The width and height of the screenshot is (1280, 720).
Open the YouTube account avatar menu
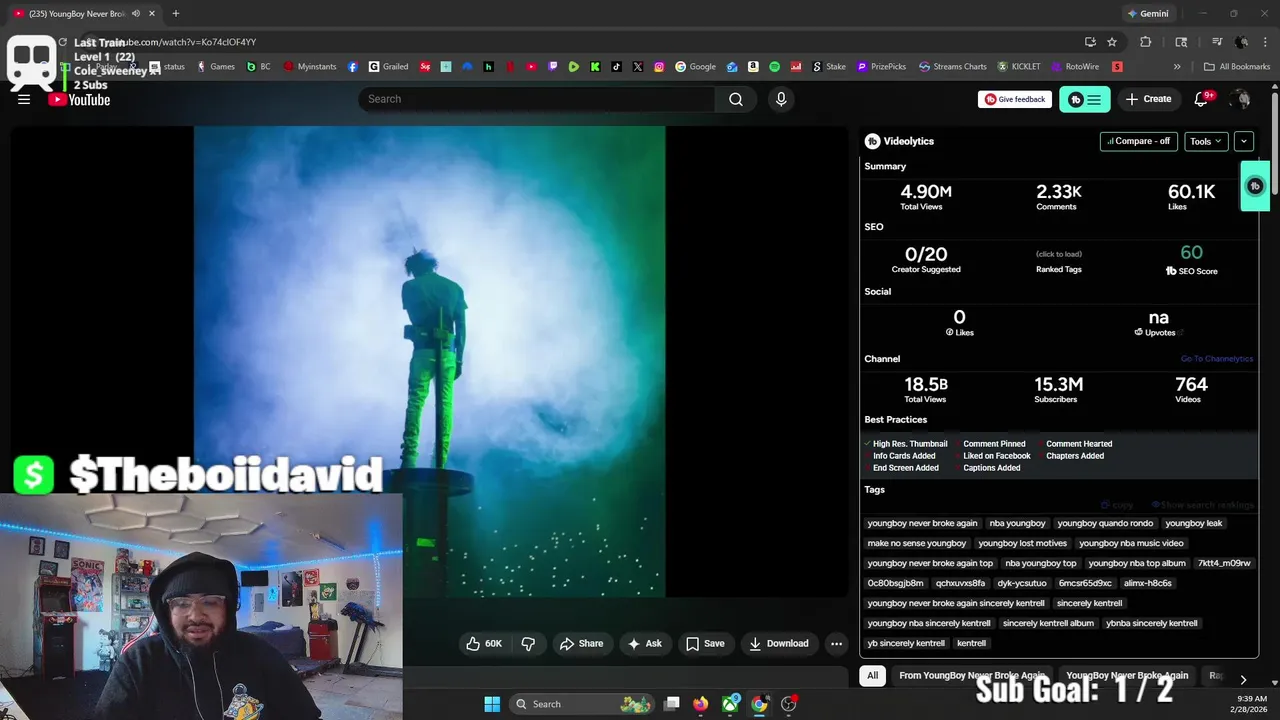pos(1241,99)
